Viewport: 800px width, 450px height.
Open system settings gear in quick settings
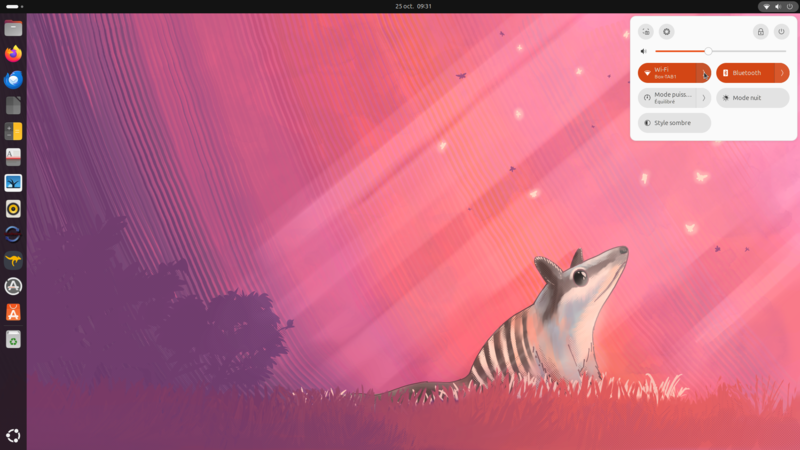[x=666, y=32]
